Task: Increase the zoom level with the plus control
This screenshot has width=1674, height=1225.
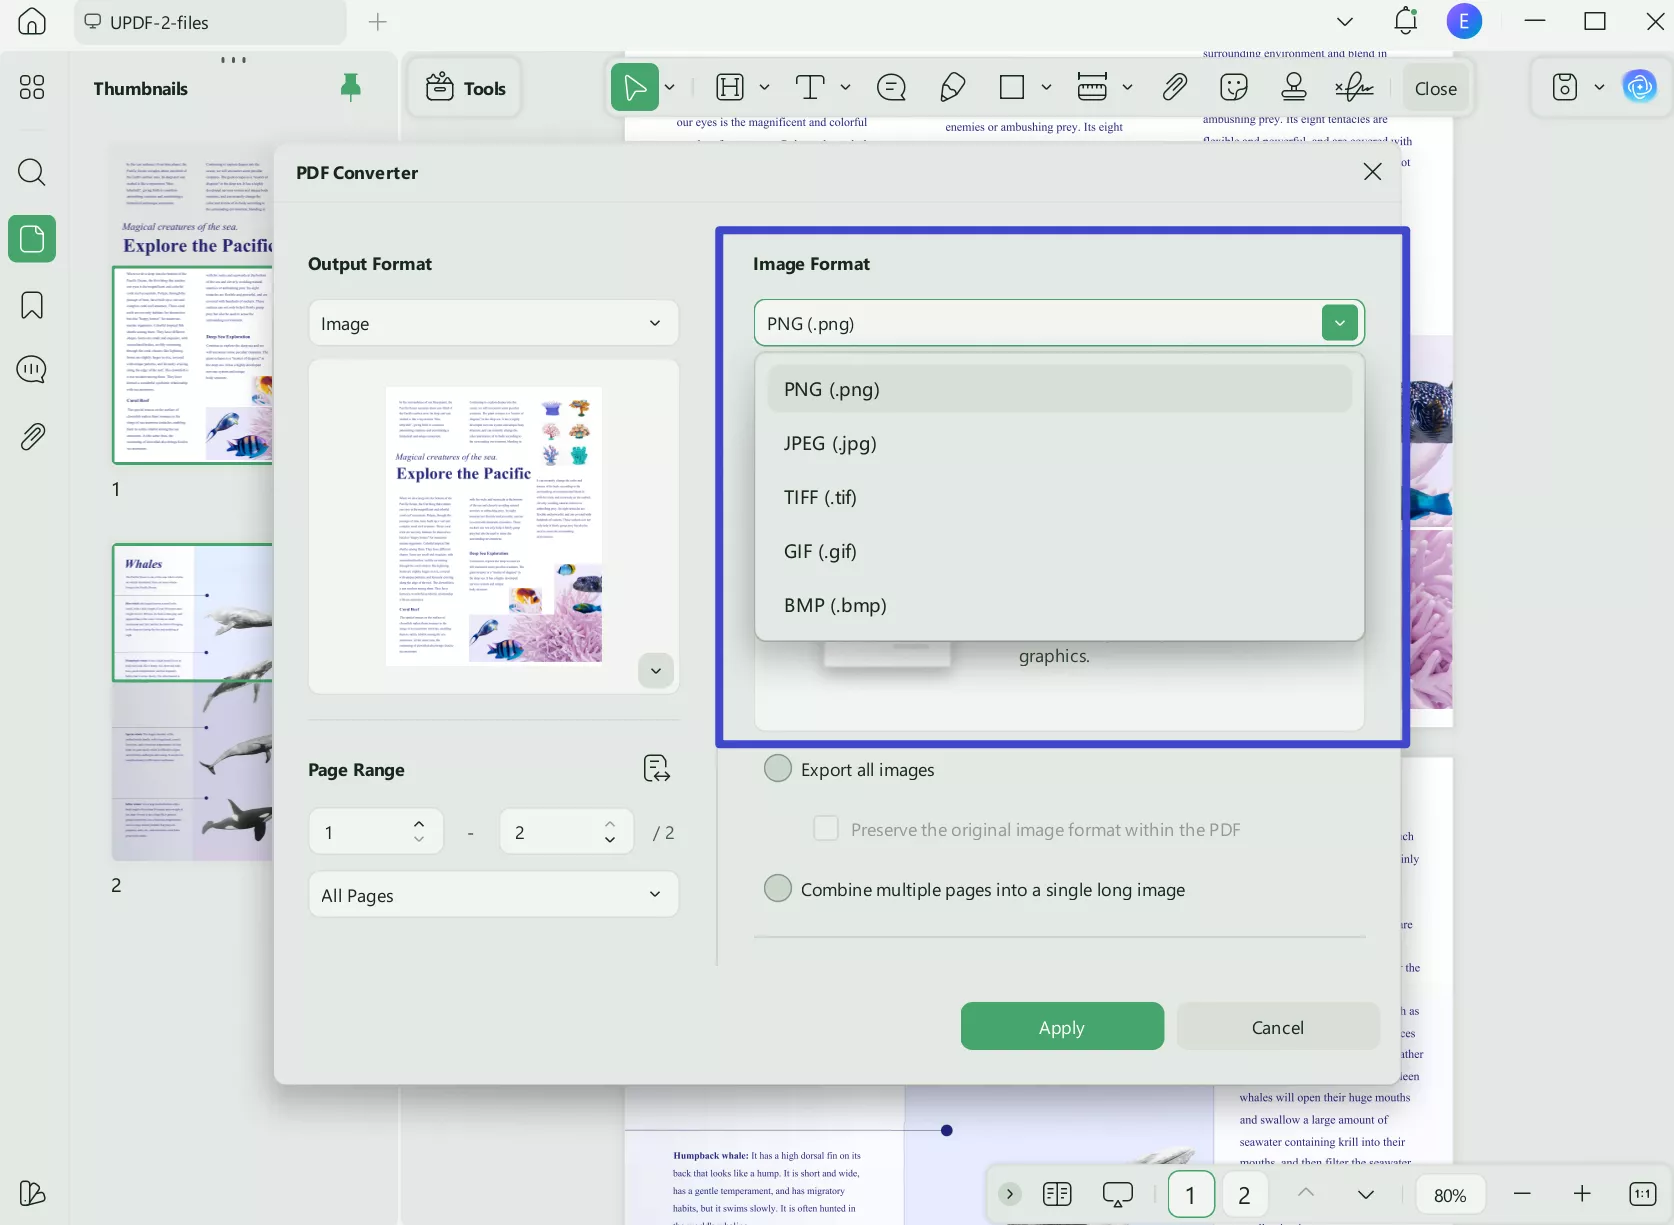Action: pyautogui.click(x=1583, y=1193)
